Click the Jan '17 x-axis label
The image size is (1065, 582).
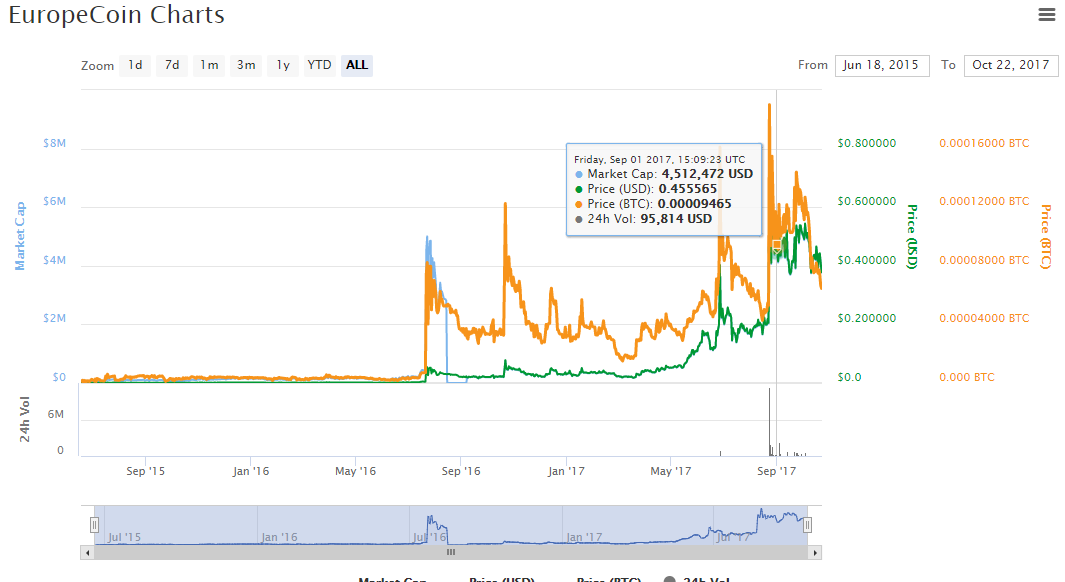pyautogui.click(x=566, y=471)
